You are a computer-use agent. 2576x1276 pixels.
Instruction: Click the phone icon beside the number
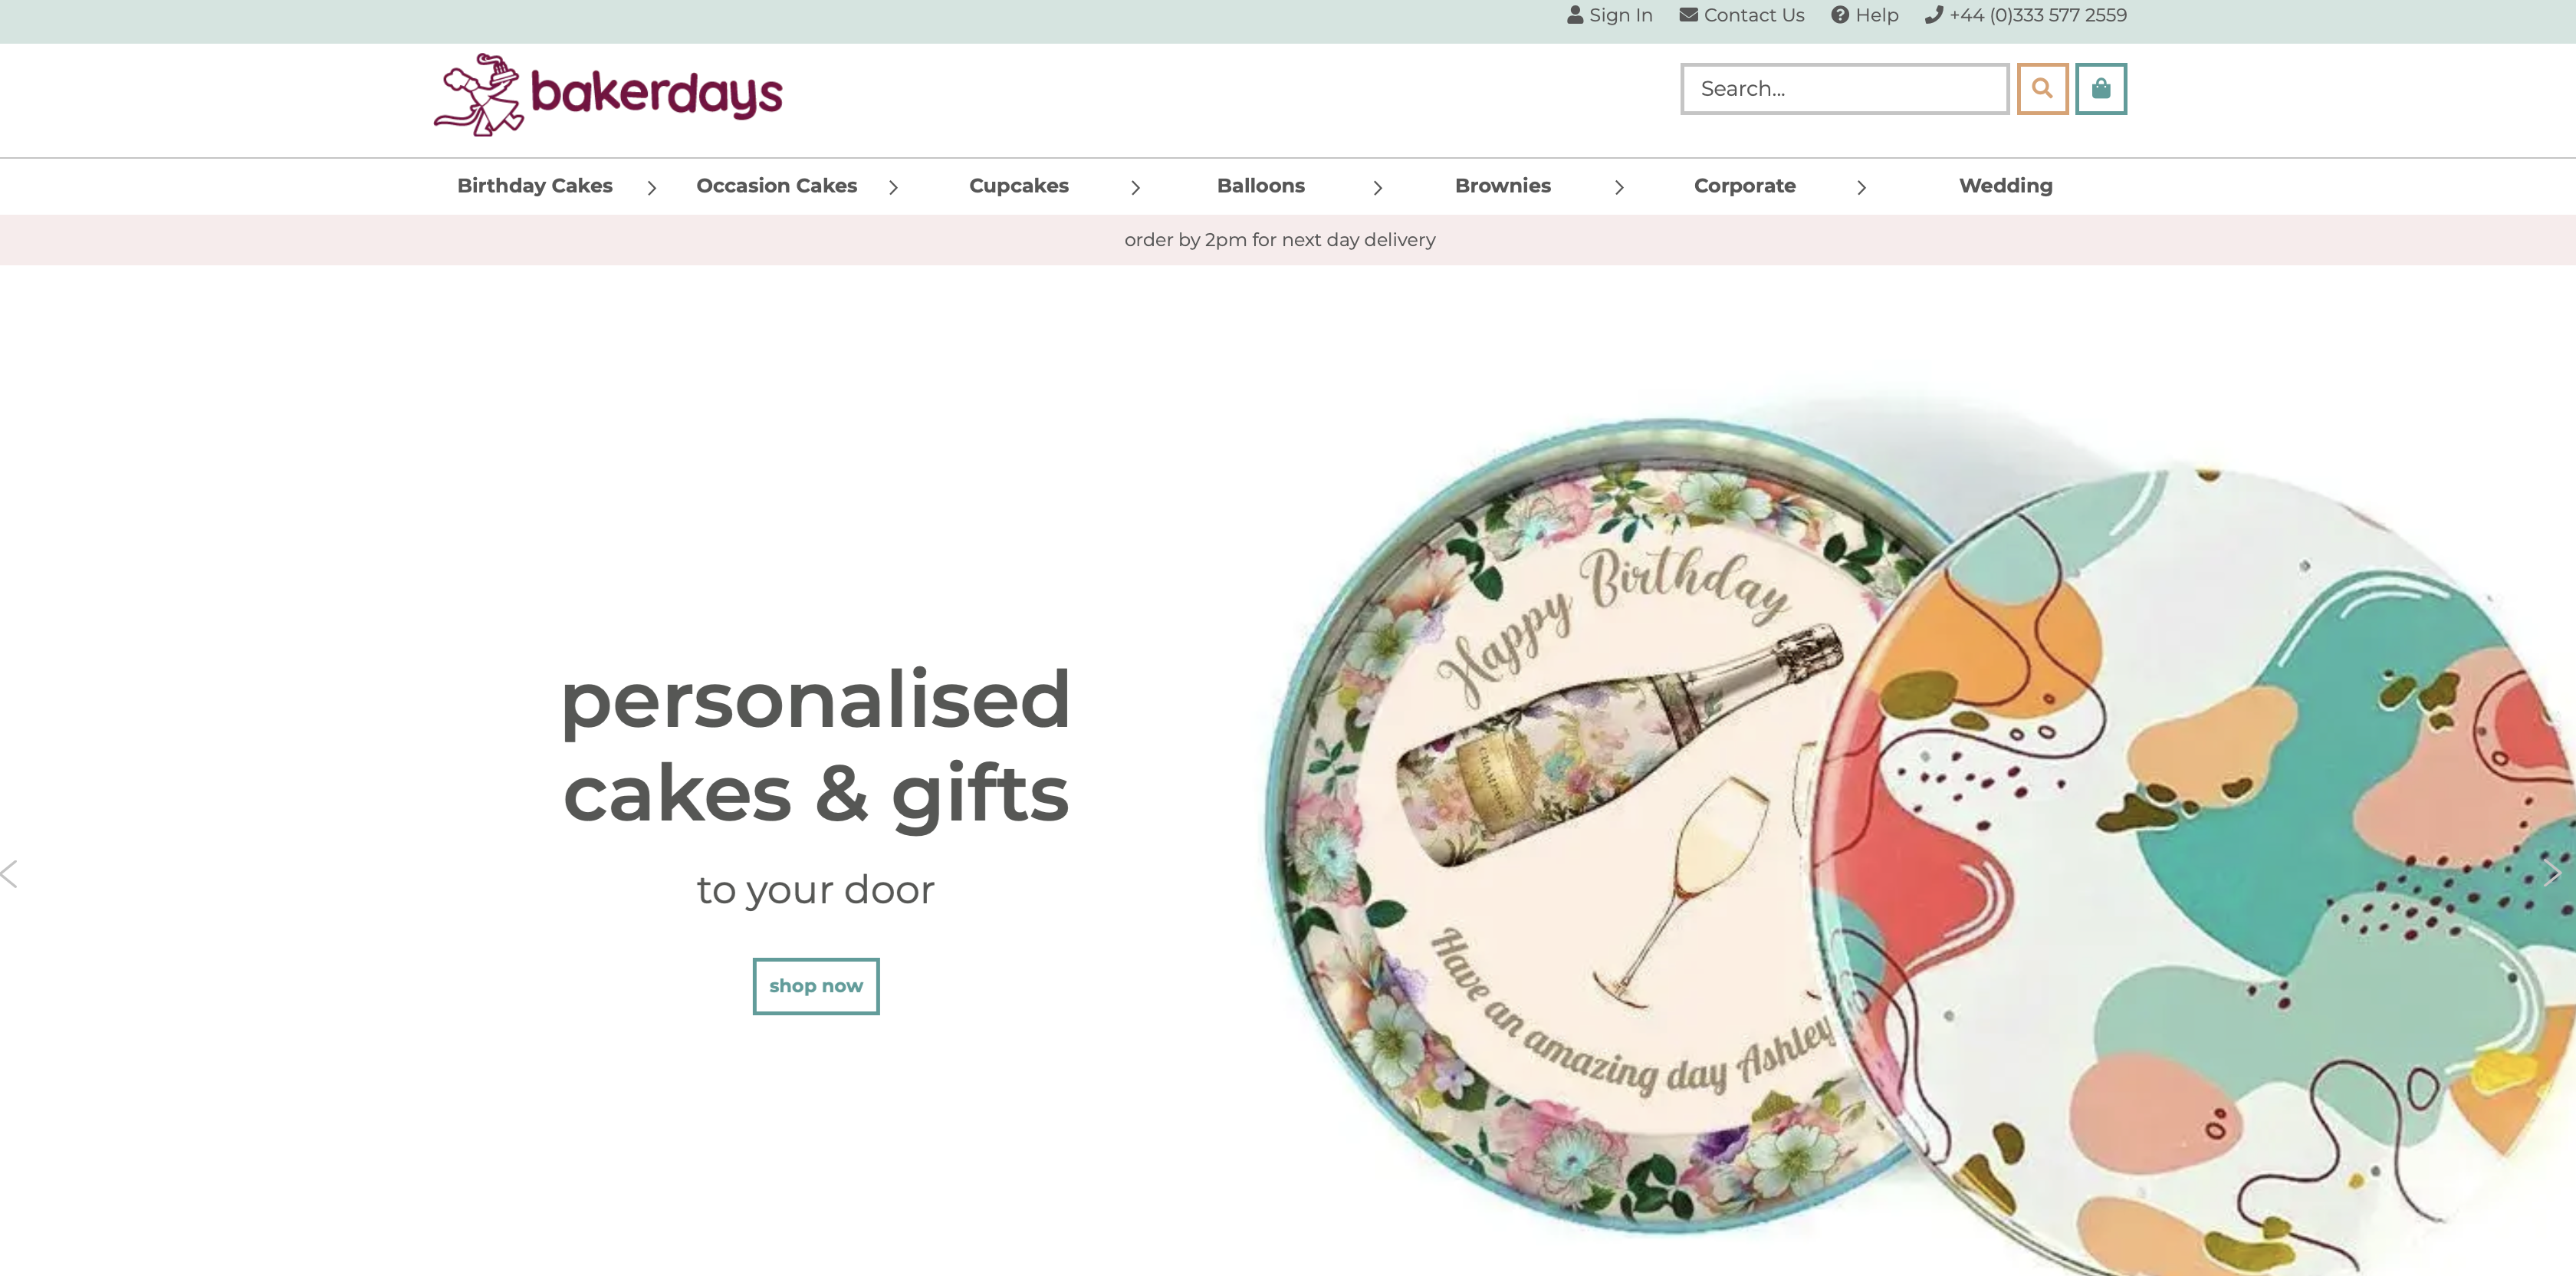[1934, 15]
